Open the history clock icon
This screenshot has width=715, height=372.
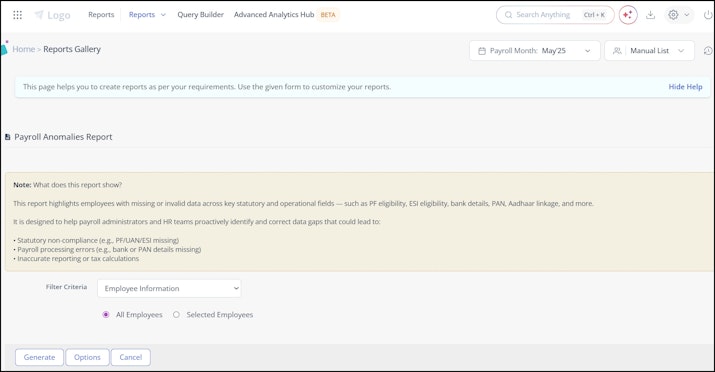[708, 51]
